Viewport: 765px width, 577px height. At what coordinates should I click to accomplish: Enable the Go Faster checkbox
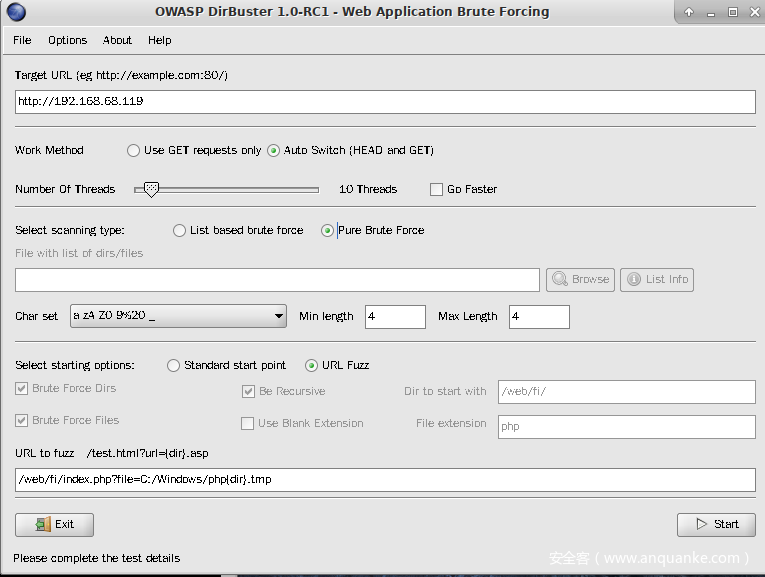436,189
